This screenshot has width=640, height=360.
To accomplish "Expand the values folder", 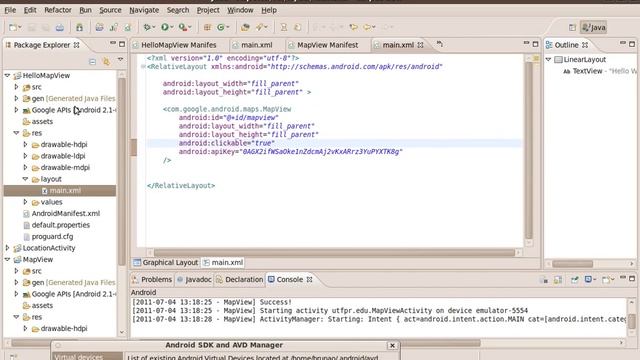I will [x=25, y=202].
